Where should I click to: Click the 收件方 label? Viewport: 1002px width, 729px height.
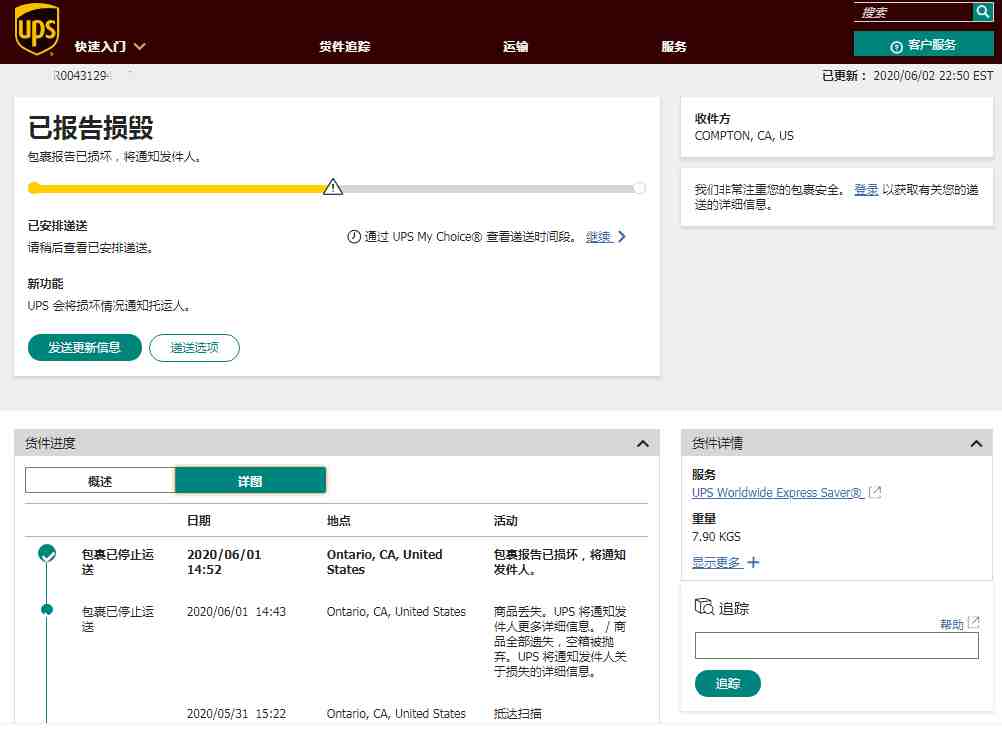713,118
